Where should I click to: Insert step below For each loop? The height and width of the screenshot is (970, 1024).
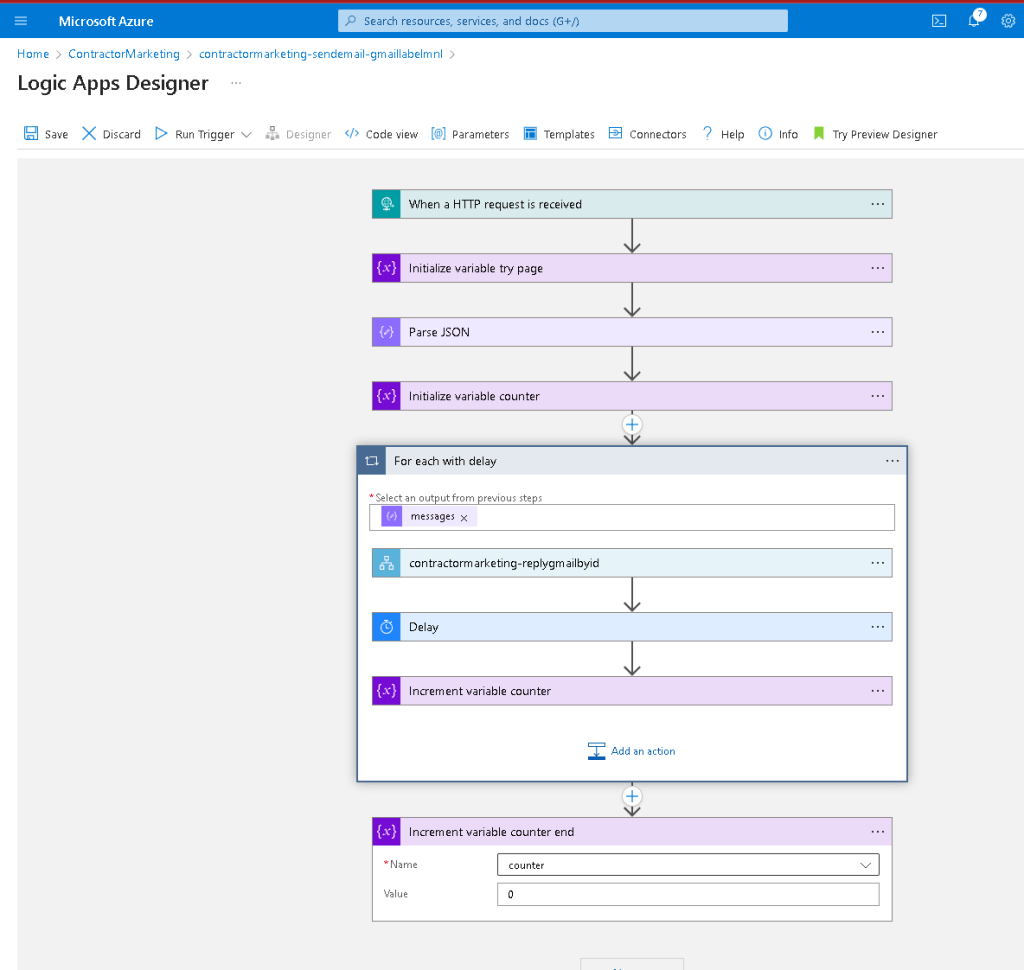click(x=632, y=796)
